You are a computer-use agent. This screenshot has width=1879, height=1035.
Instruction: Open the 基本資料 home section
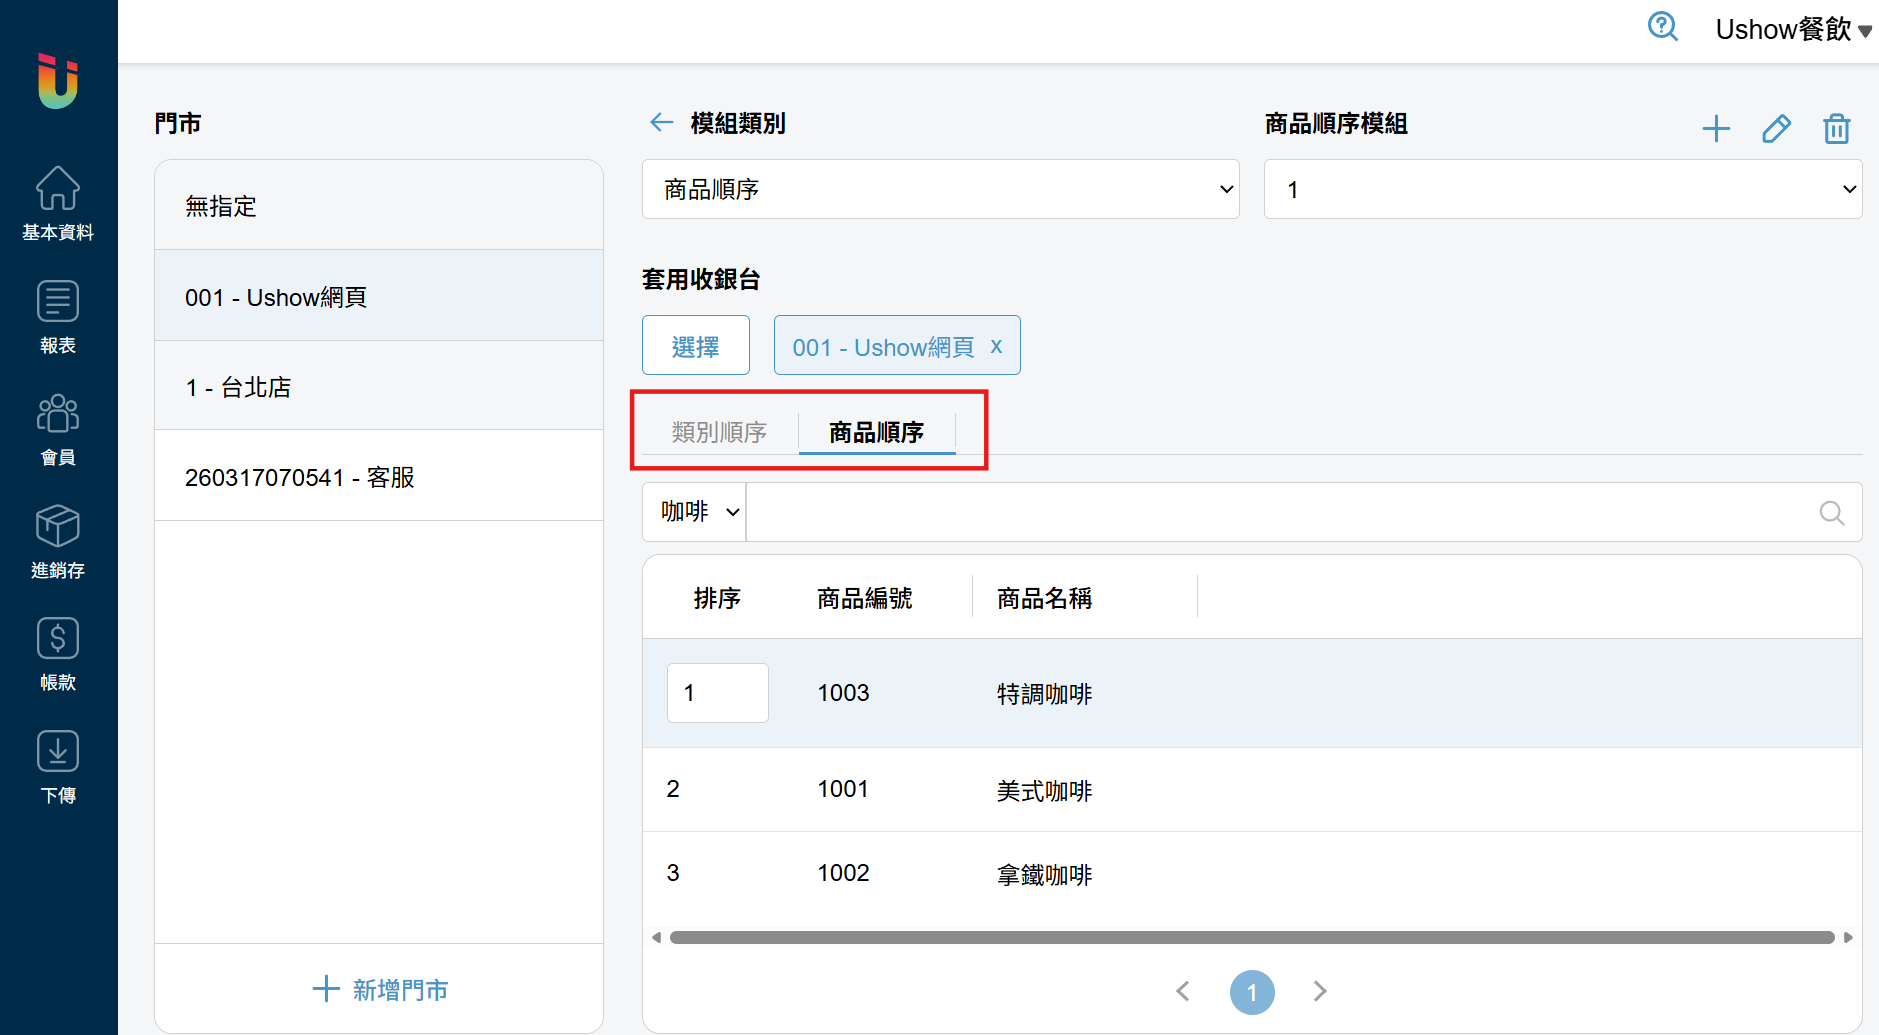(58, 203)
